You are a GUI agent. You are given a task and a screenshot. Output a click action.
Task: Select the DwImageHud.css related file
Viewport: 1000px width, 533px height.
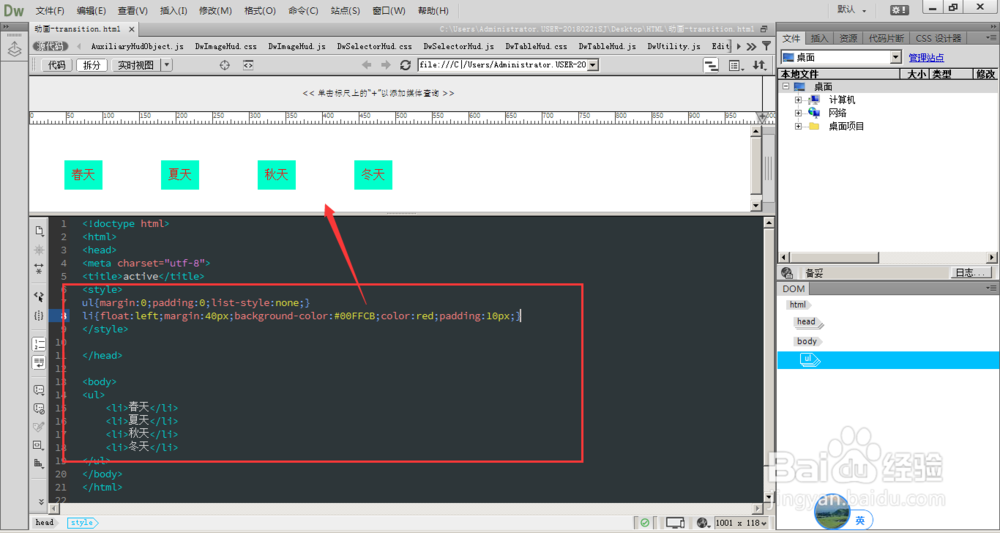click(226, 47)
